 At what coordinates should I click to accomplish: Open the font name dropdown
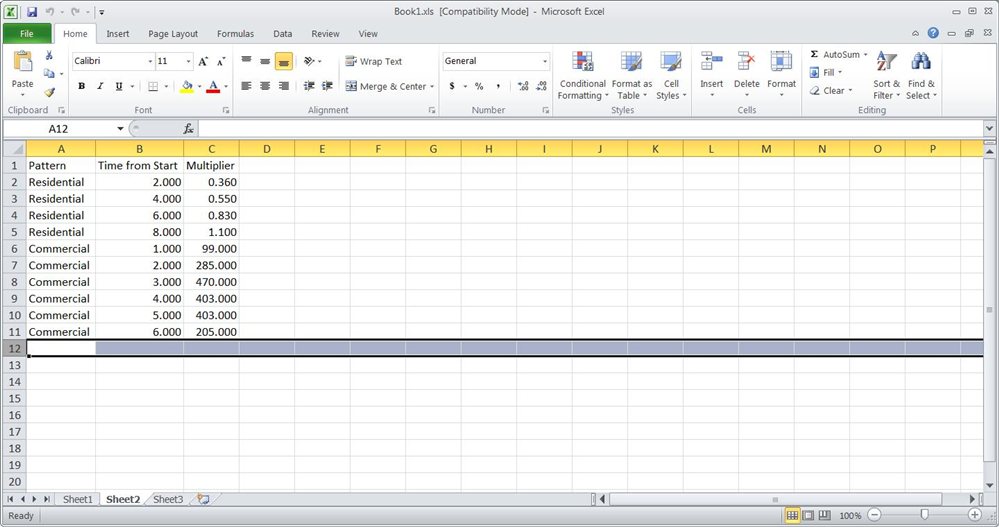(149, 61)
